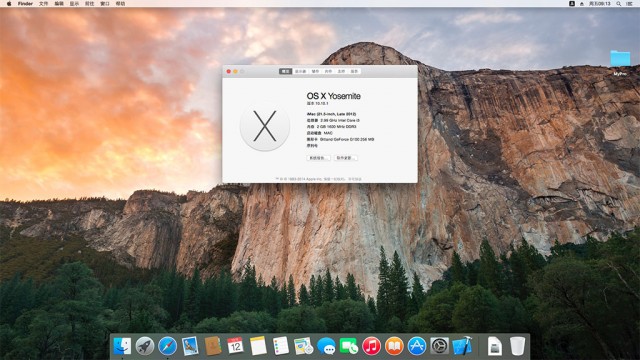Click the Software Update button
Image resolution: width=640 pixels, height=360 pixels.
tap(346, 158)
